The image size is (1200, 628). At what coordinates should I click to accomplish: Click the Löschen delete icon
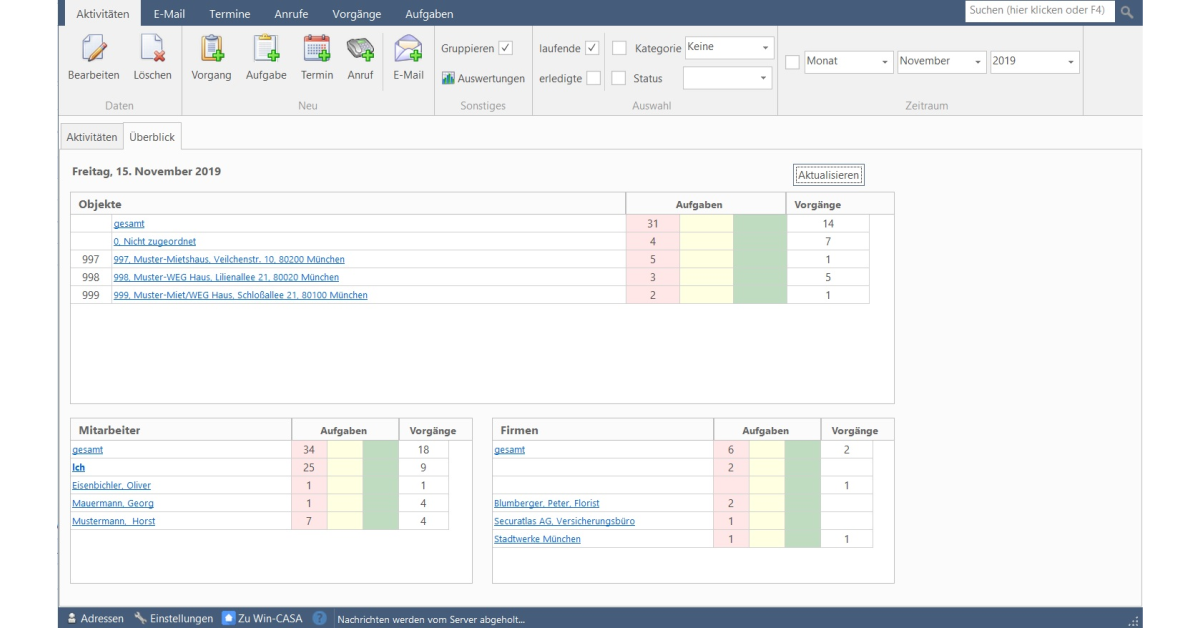pyautogui.click(x=152, y=49)
